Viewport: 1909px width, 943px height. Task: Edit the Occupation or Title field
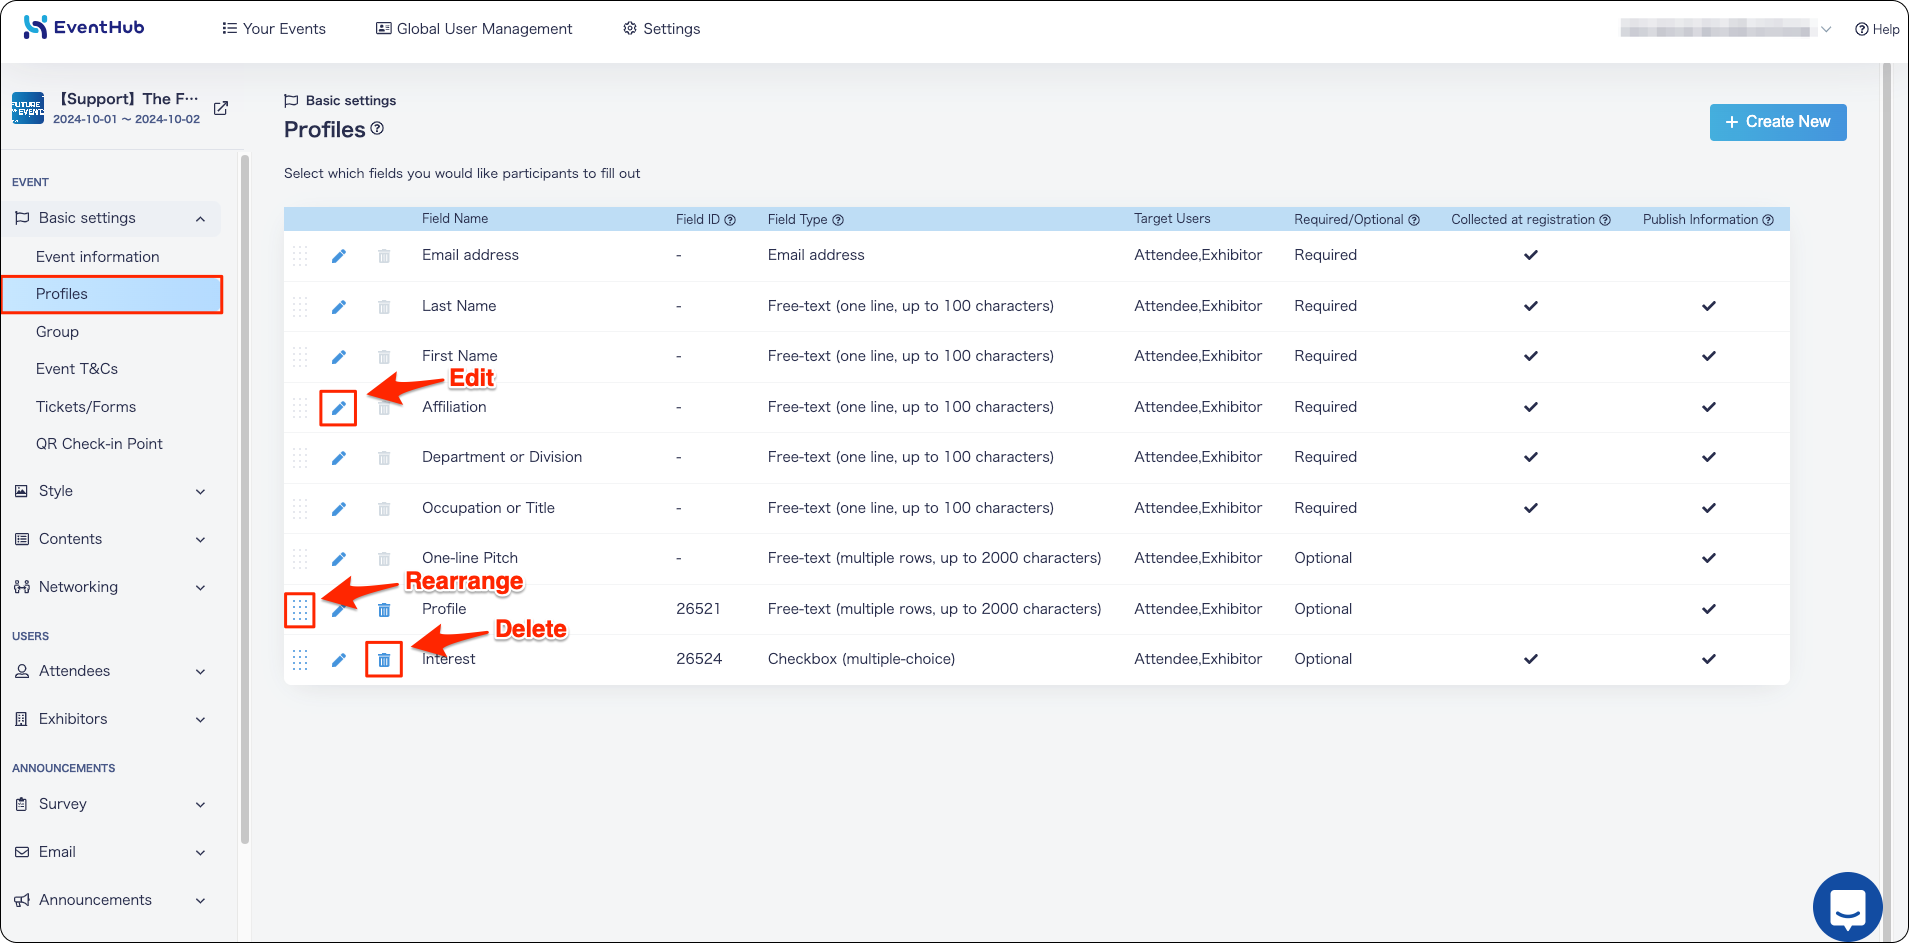pos(339,509)
